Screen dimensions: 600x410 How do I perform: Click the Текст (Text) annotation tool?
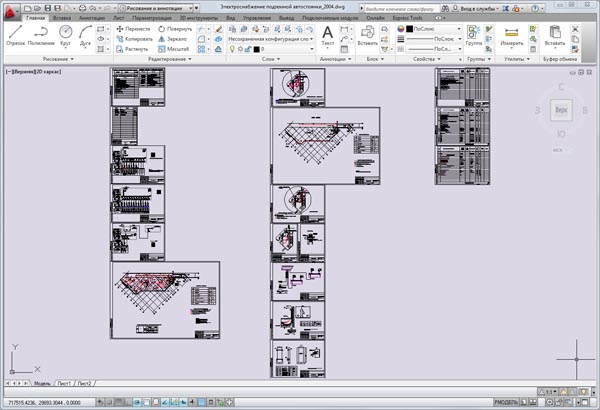tap(328, 37)
